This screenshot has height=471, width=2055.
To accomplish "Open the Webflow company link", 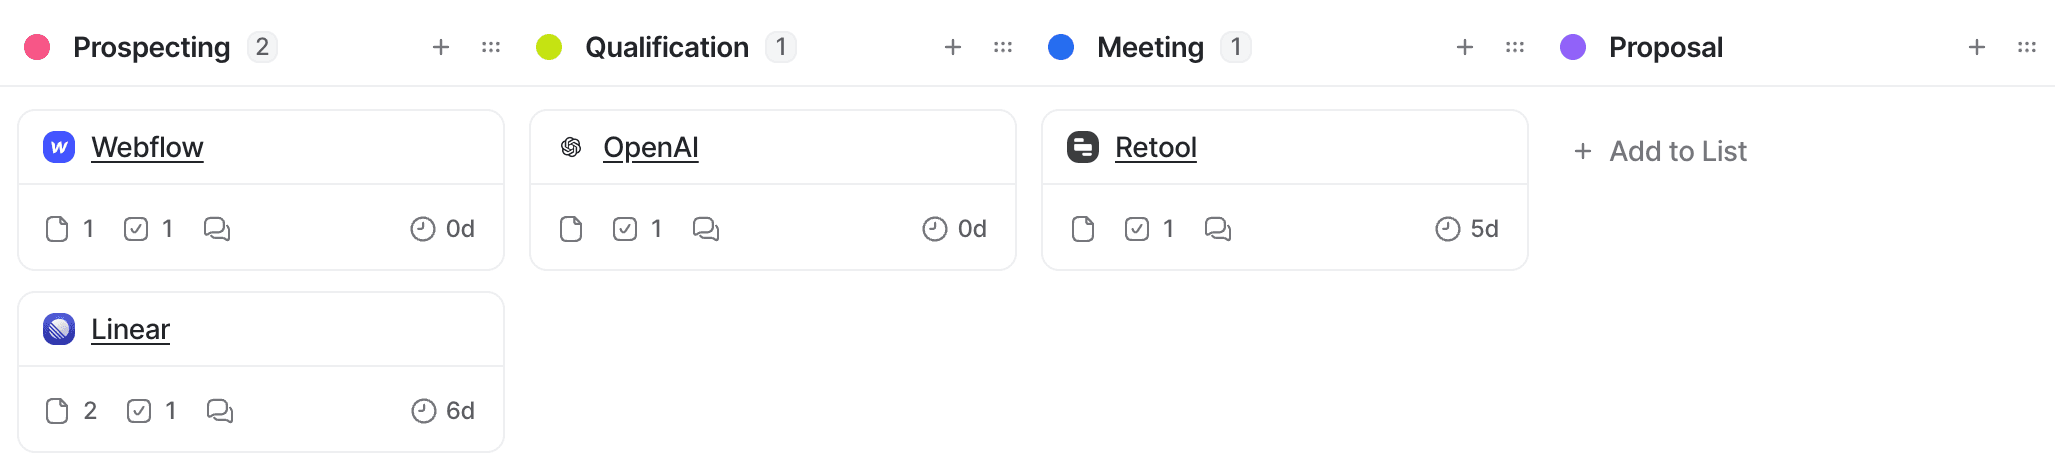I will (147, 147).
